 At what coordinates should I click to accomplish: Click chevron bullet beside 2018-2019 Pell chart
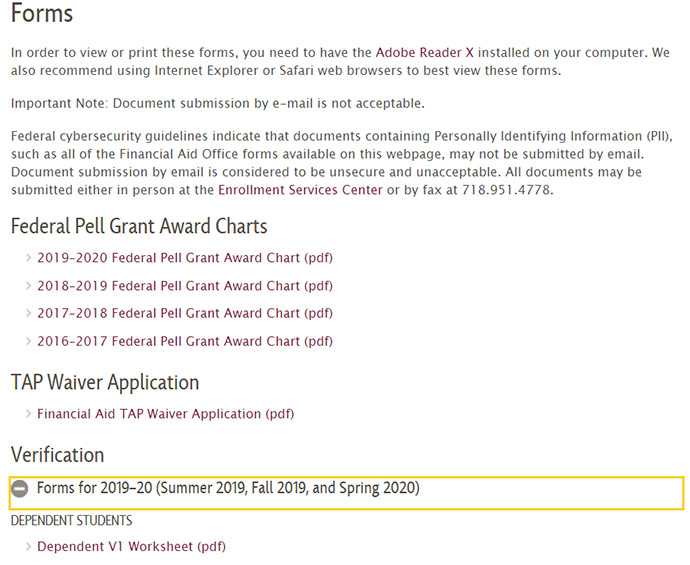click(x=28, y=286)
